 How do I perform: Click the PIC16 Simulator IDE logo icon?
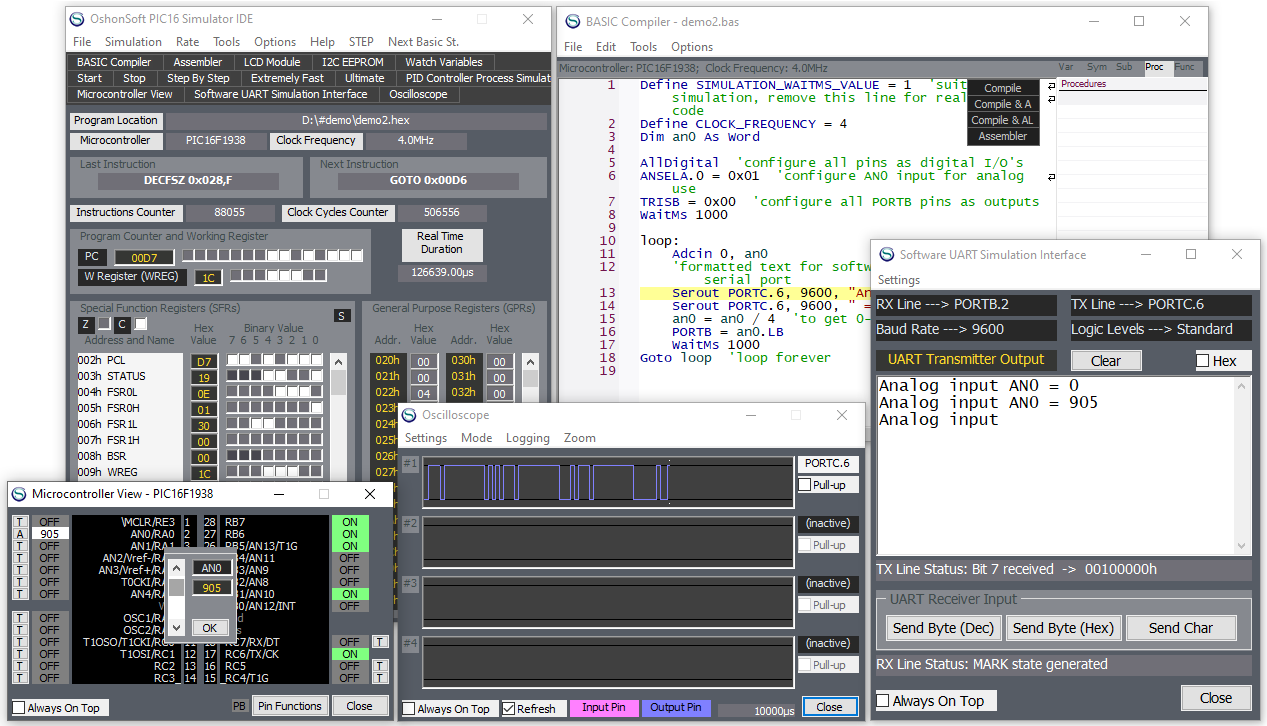tap(76, 19)
